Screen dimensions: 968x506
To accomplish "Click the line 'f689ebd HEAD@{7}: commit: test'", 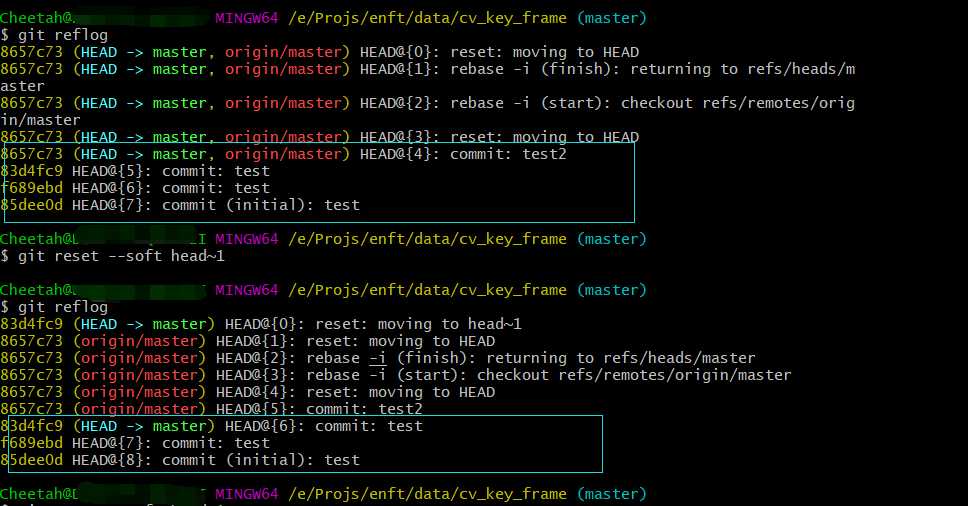I will [135, 442].
